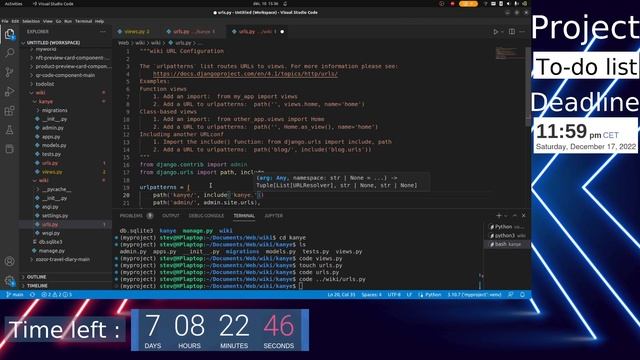Open the Accounts icon in activity bar
The height and width of the screenshot is (360, 640).
[x=9, y=261]
